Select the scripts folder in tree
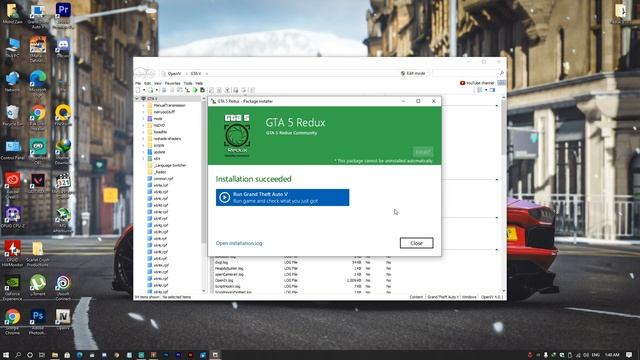The height and width of the screenshot is (360, 640). point(156,145)
